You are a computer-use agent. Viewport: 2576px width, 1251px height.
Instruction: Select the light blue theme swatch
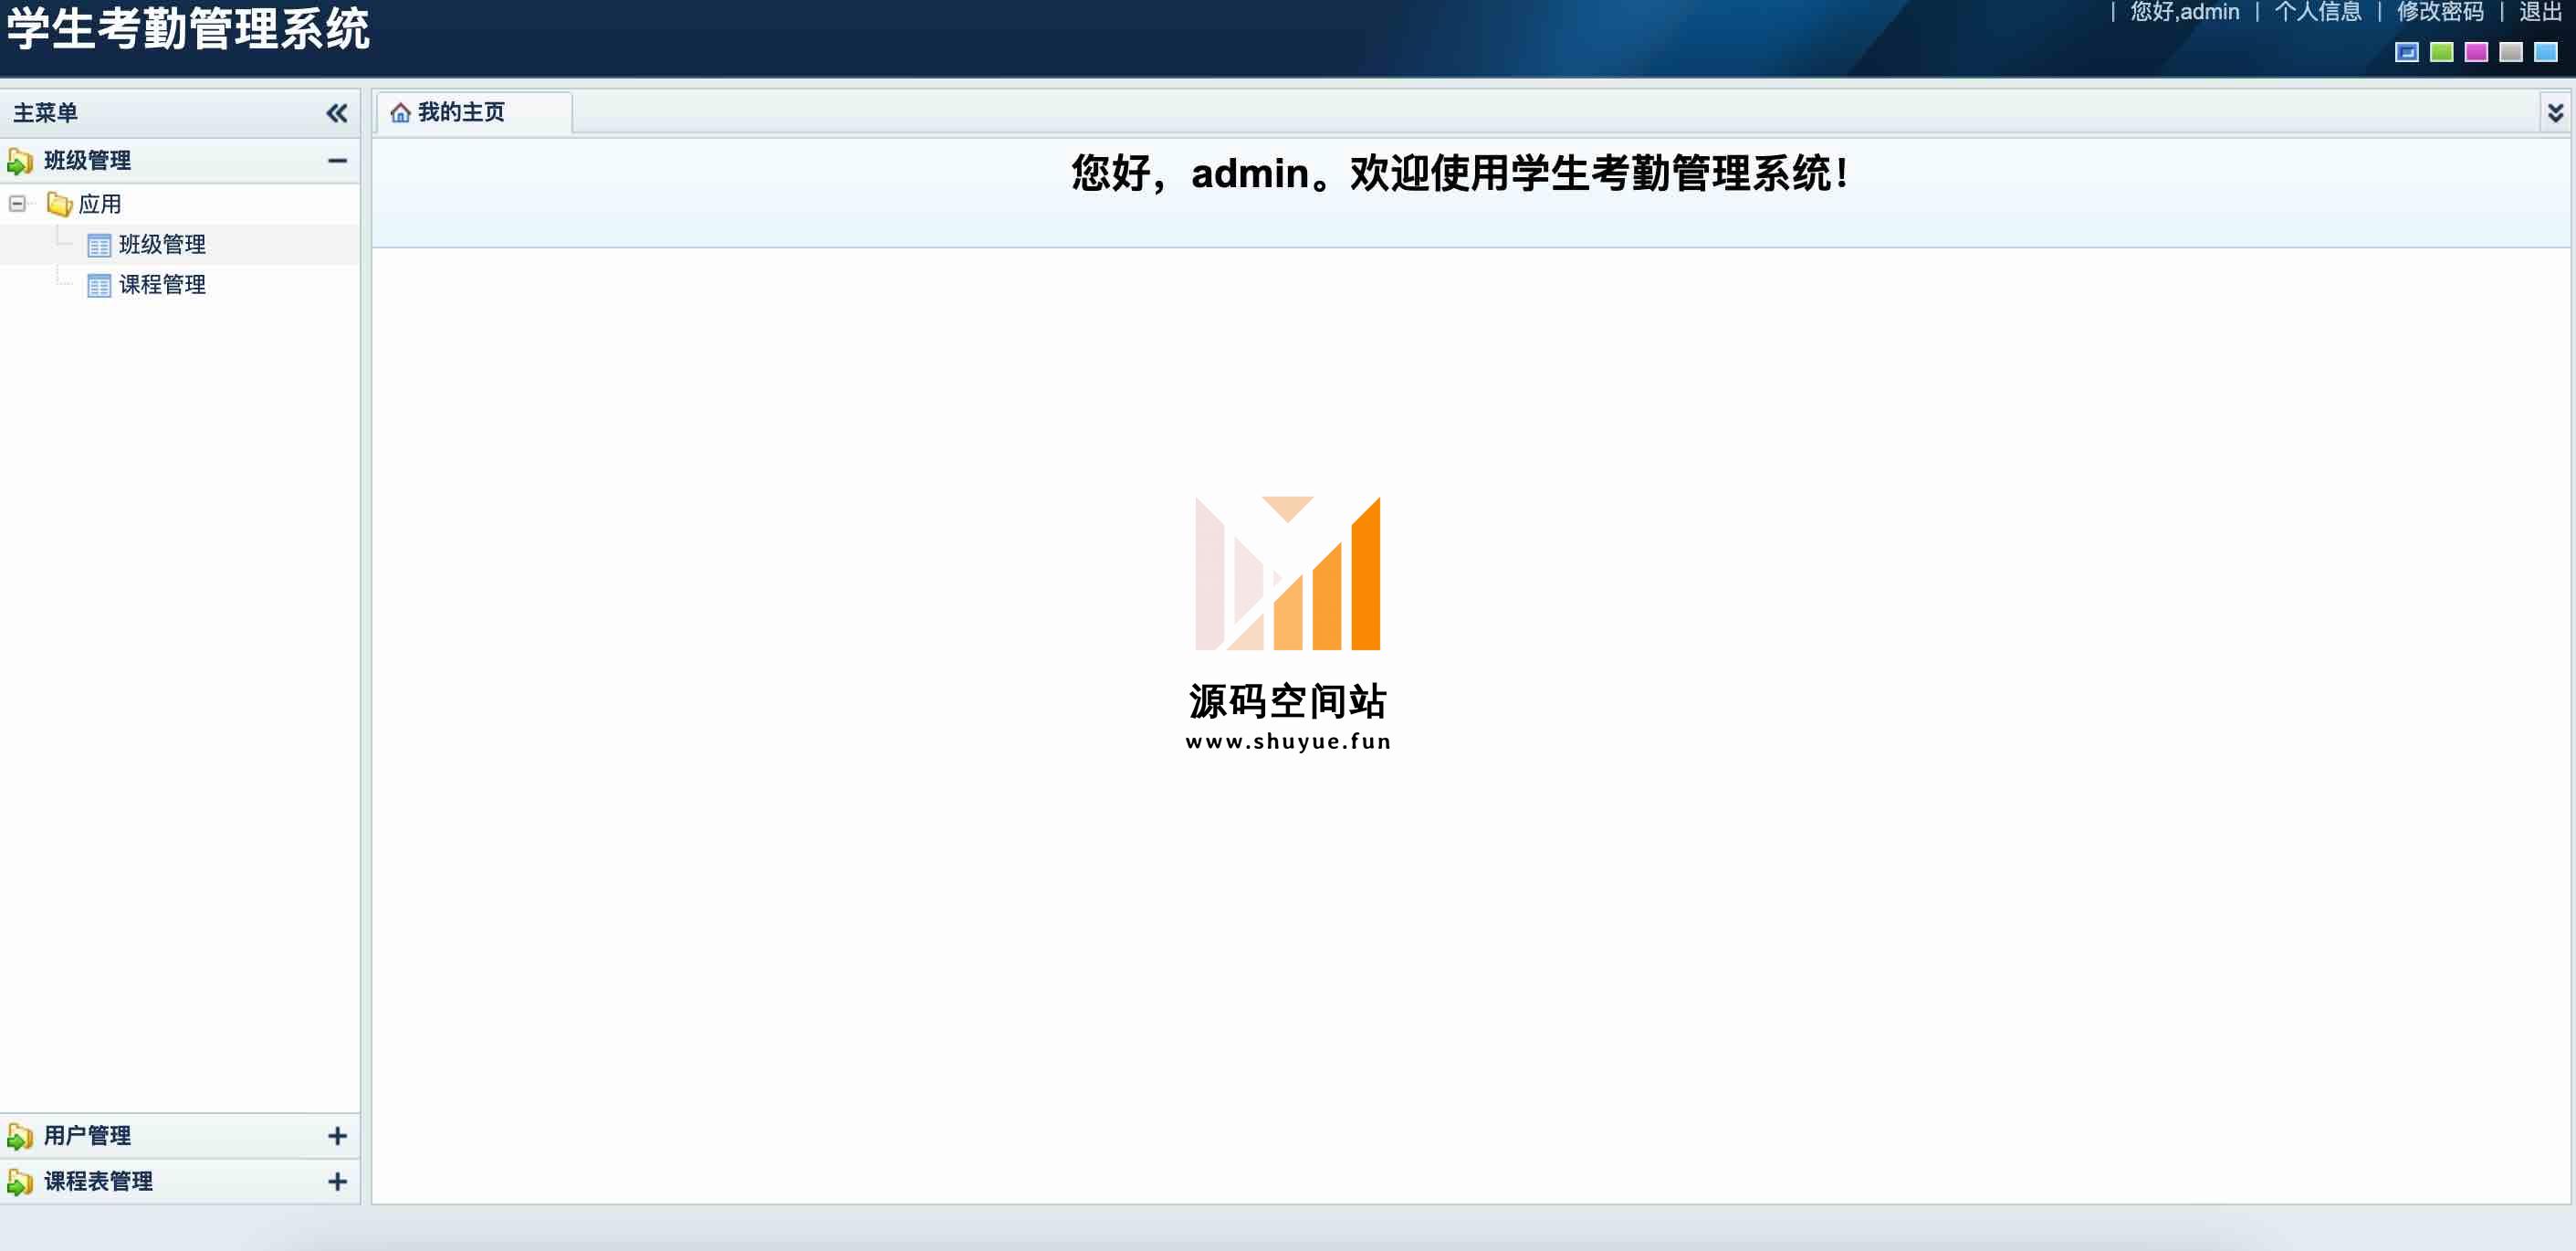(2546, 52)
